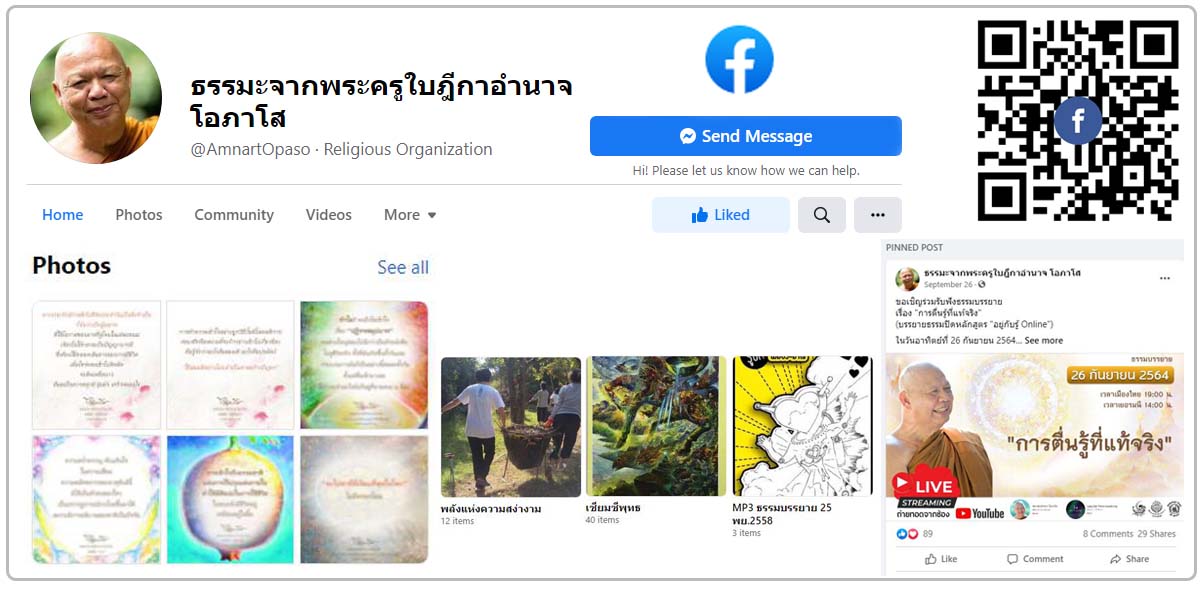Expand the More dropdown in the page tabs
1200x589 pixels.
tap(410, 215)
